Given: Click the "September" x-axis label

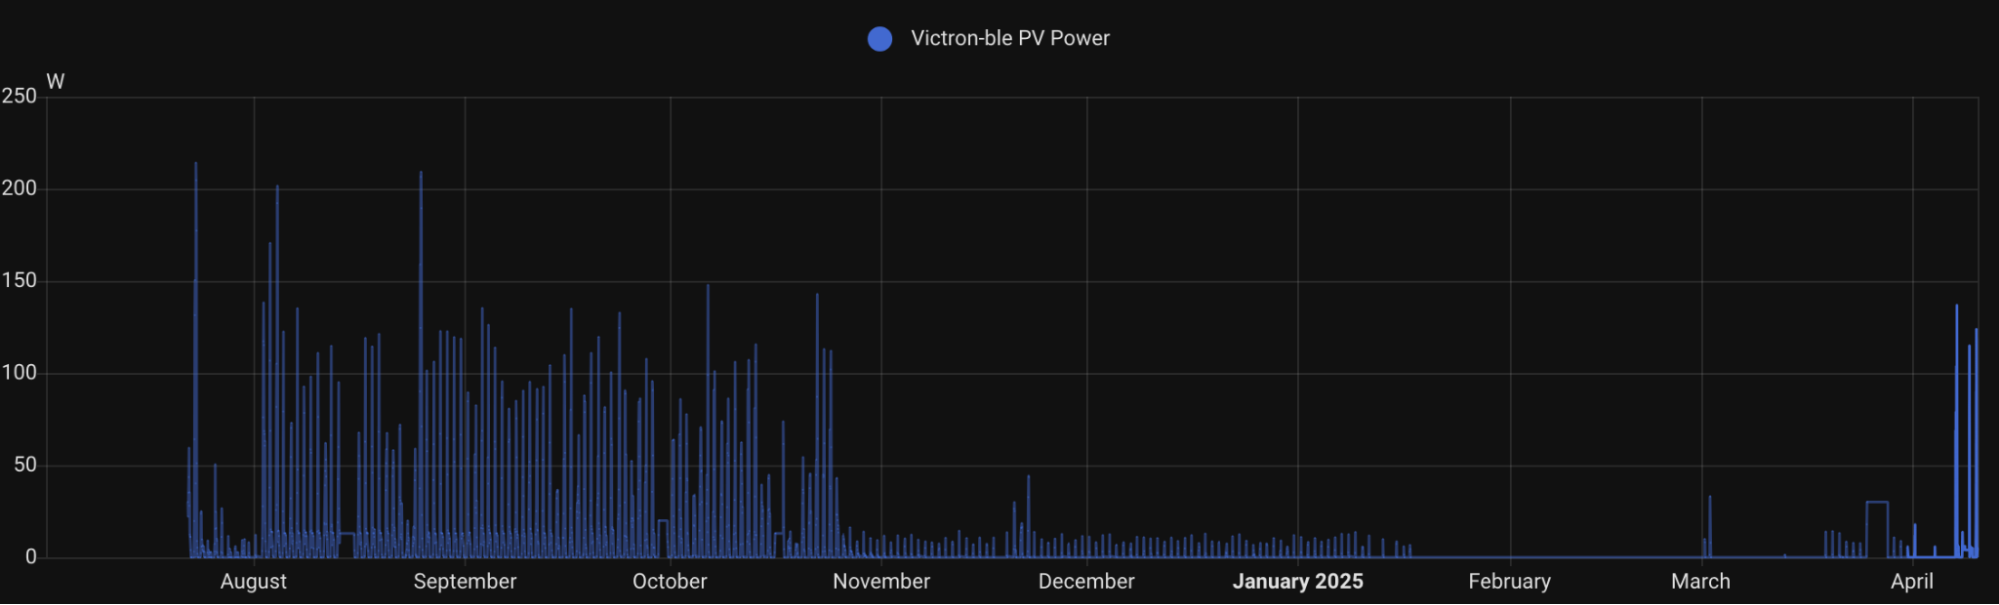Looking at the screenshot, I should click(465, 582).
